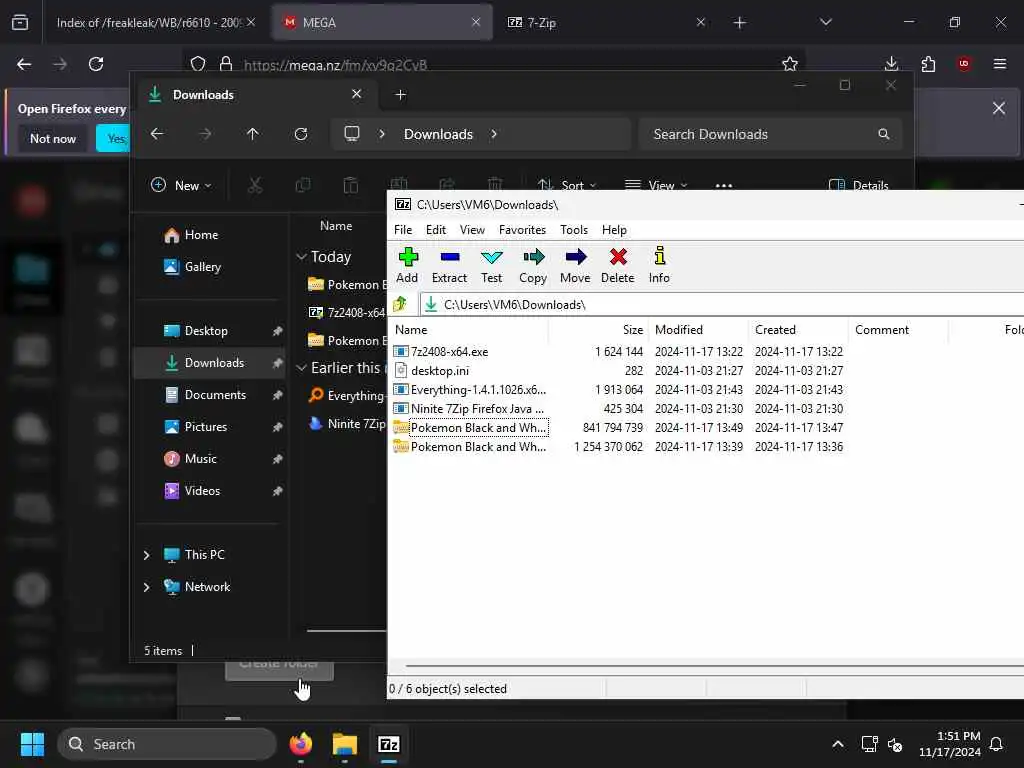Click the 7-Zip address path field
This screenshot has width=1024, height=768.
click(722, 304)
